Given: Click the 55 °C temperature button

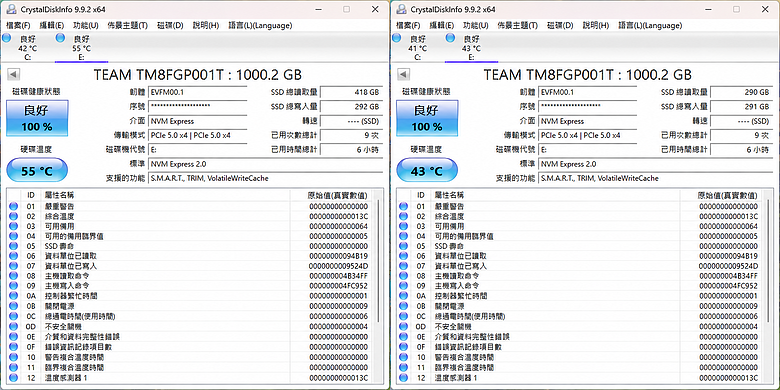Looking at the screenshot, I should [x=37, y=171].
